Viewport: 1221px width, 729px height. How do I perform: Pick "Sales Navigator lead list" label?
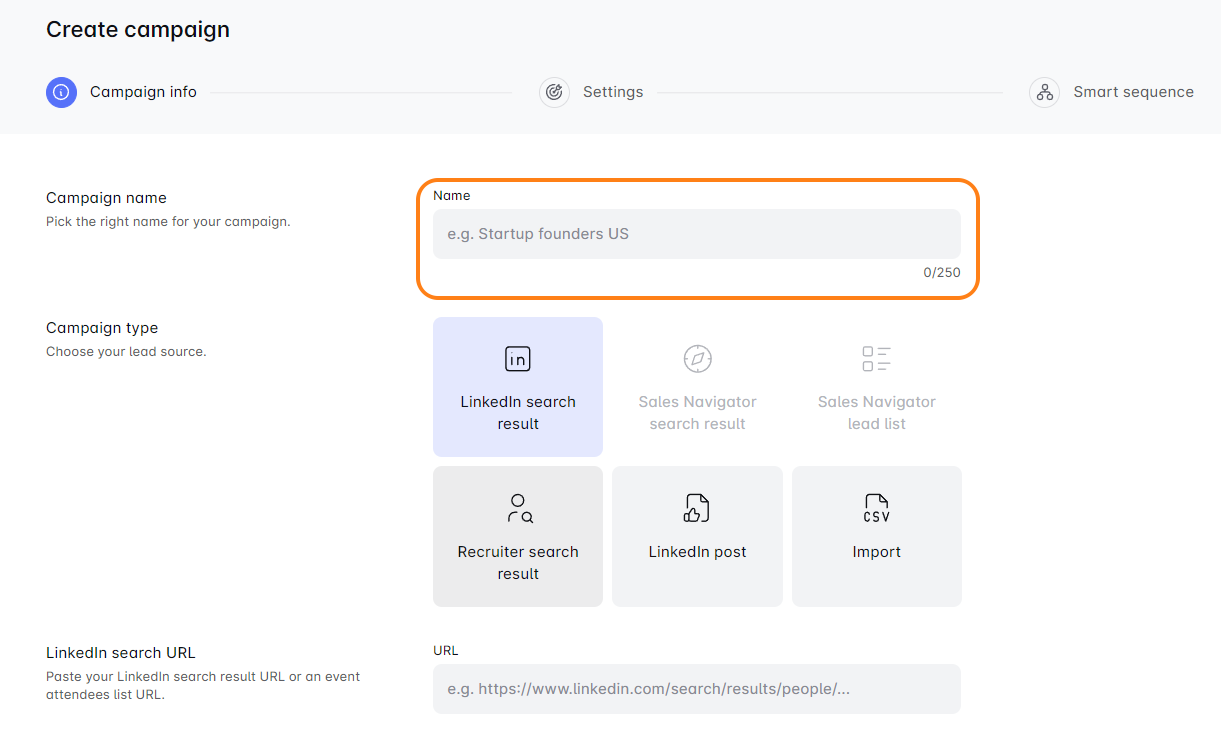click(876, 413)
